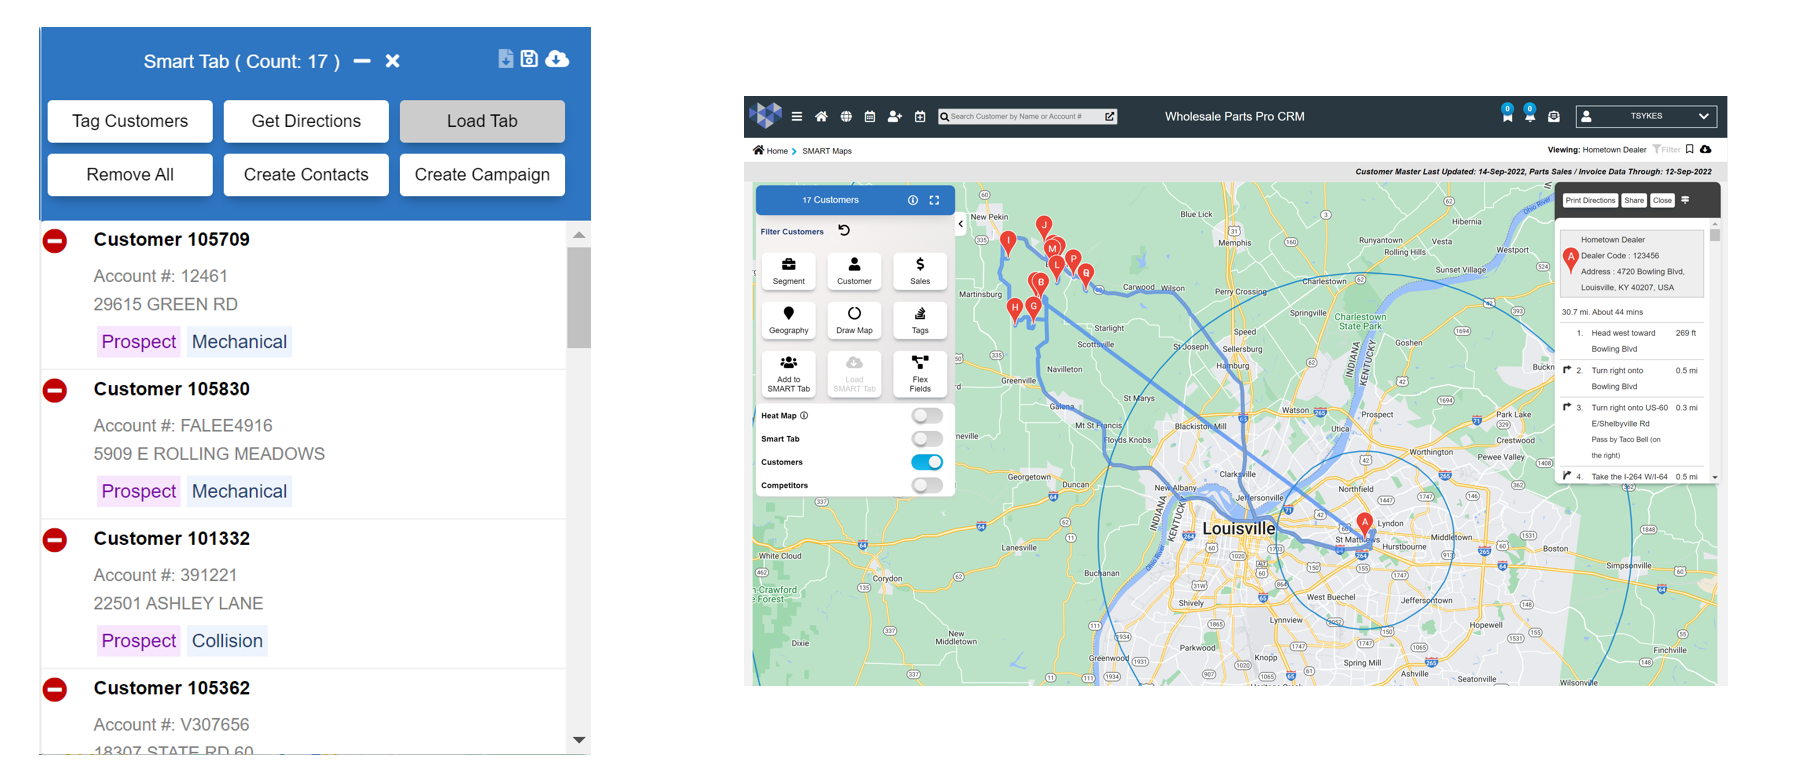The width and height of the screenshot is (1799, 781).
Task: Click the external link icon beside search field
Action: click(1110, 117)
